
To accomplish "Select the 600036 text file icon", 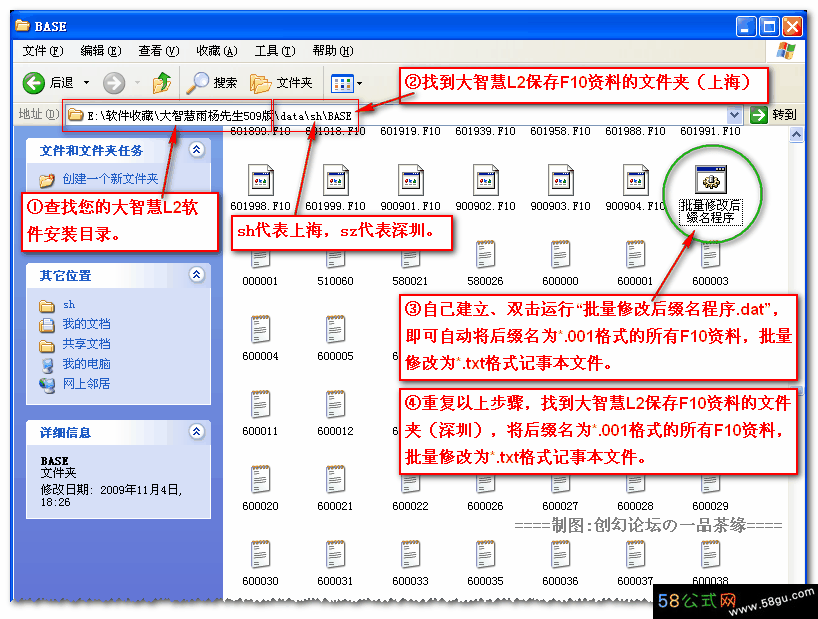I will (561, 554).
